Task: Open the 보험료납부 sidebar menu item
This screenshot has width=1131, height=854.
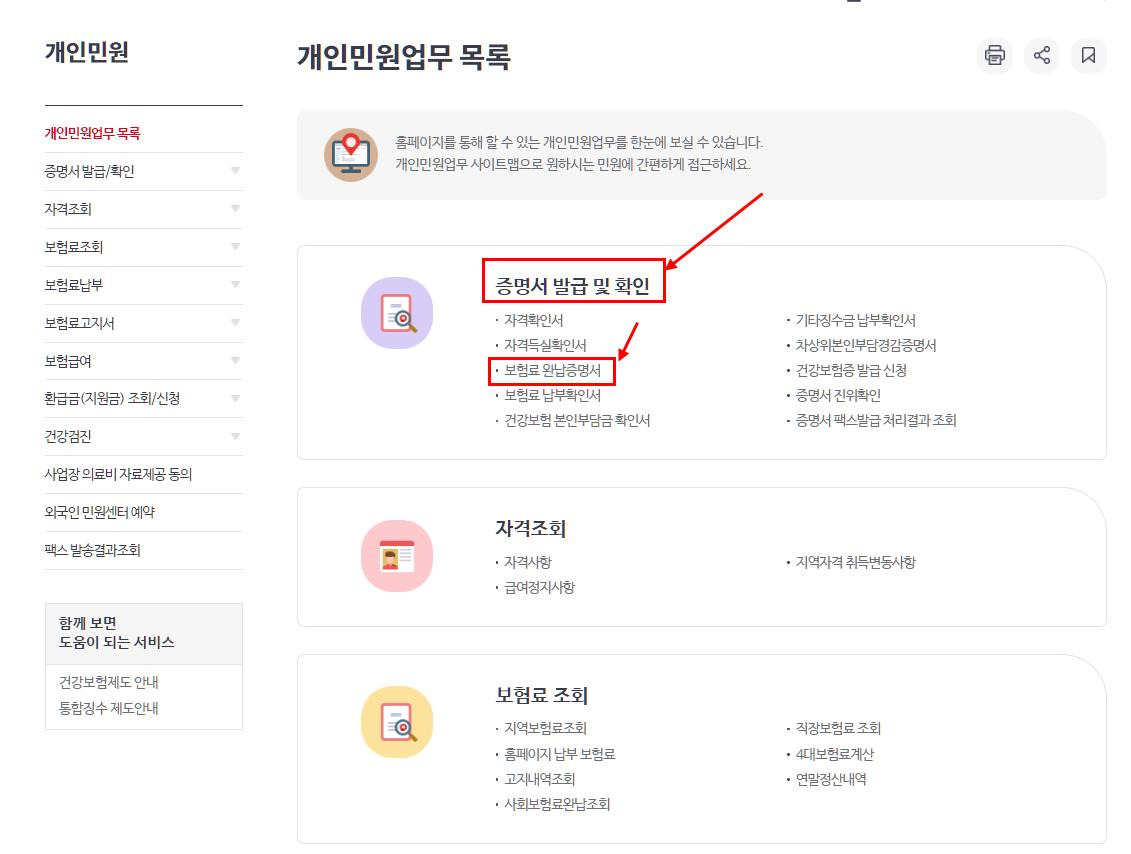Action: click(x=74, y=285)
